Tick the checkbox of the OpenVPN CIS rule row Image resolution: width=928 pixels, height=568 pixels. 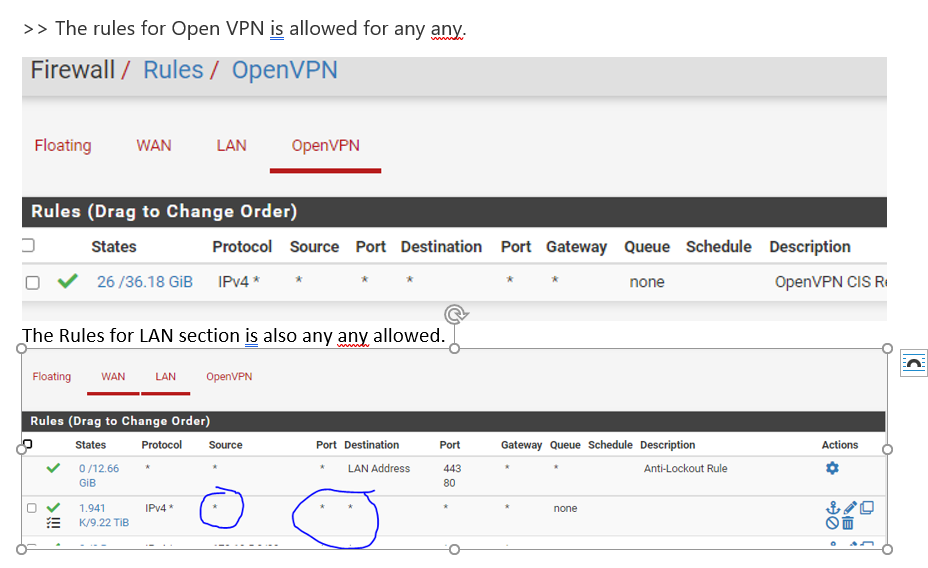pos(33,282)
